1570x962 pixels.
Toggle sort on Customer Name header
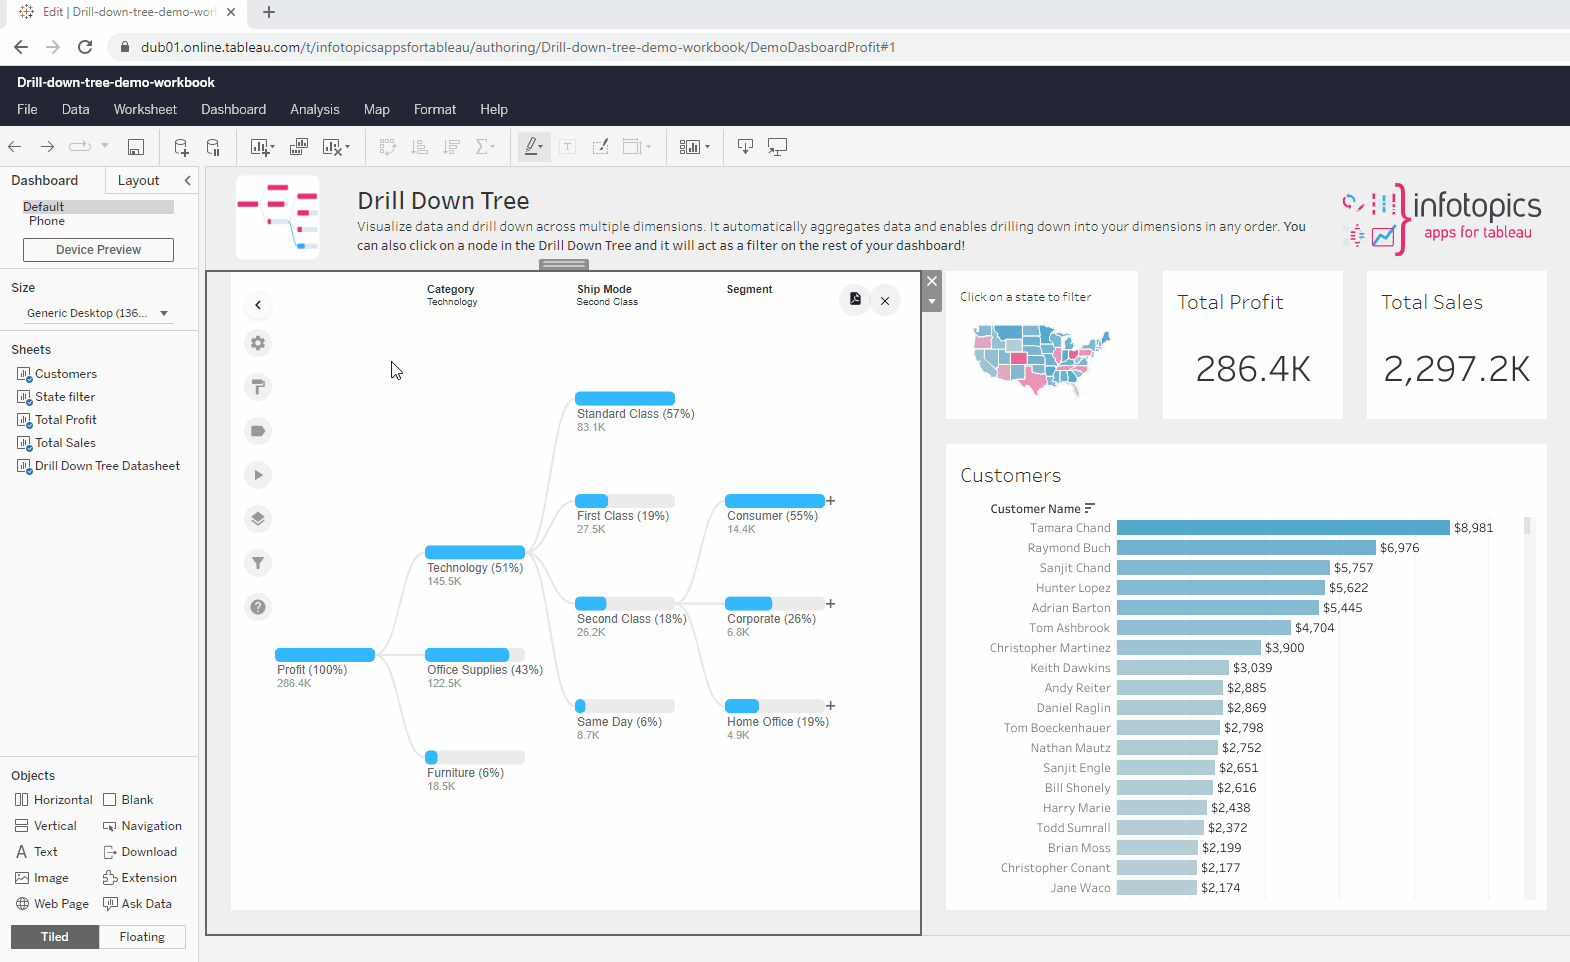(x=1090, y=508)
